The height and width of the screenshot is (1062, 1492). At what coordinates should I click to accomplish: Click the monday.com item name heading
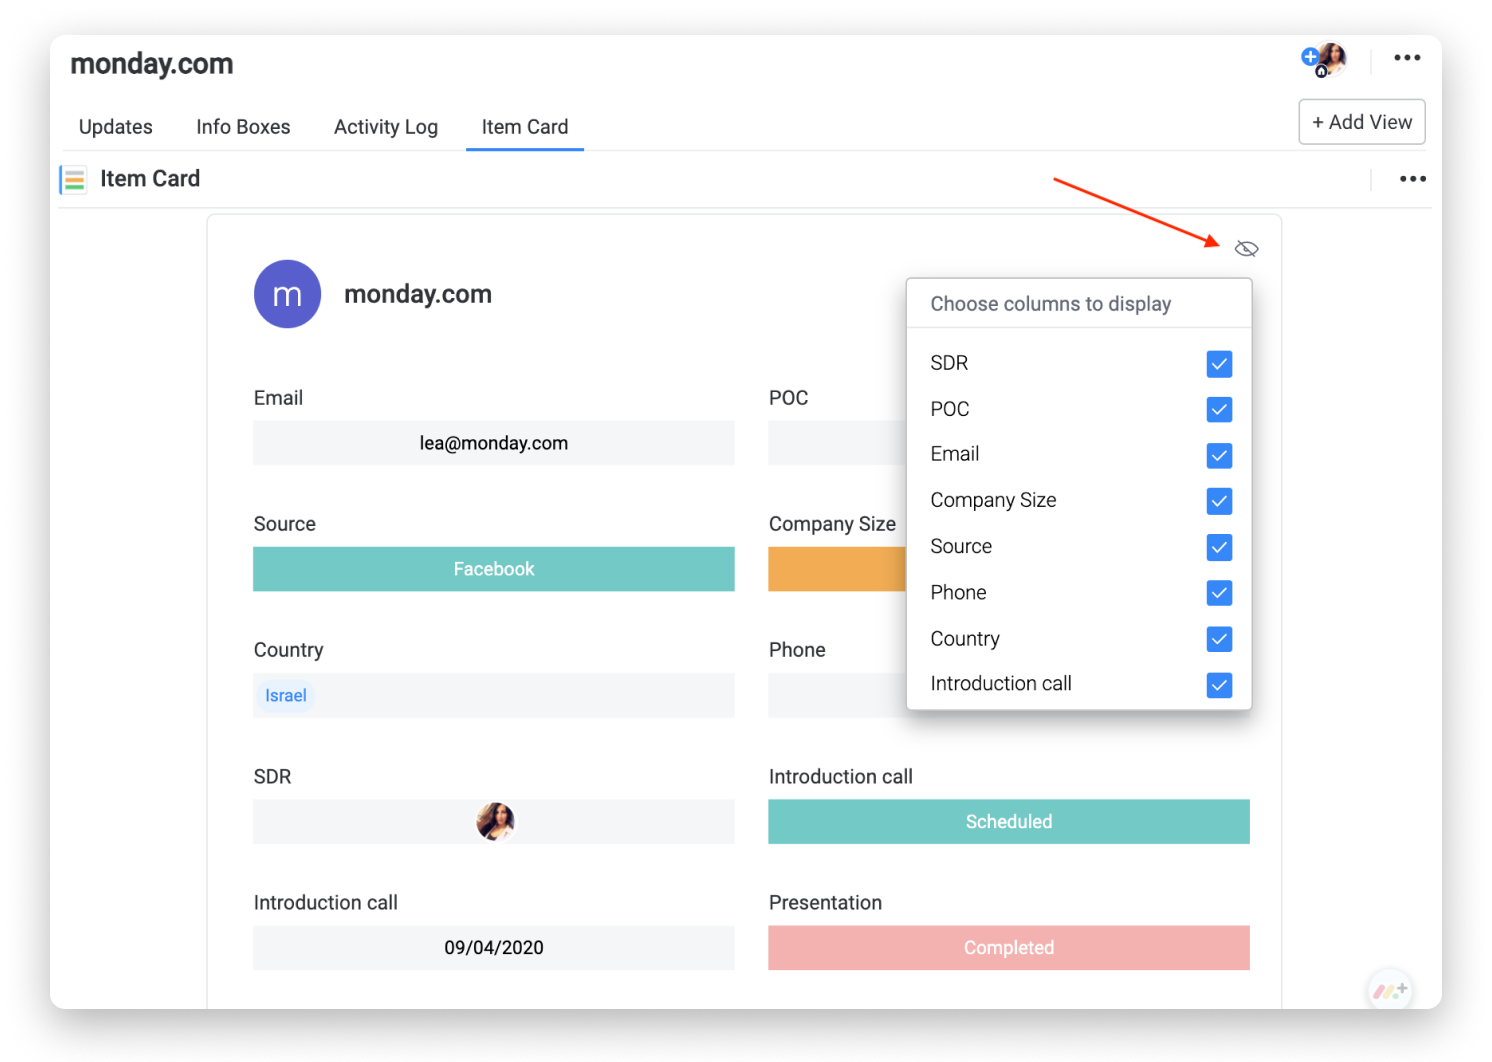(418, 294)
